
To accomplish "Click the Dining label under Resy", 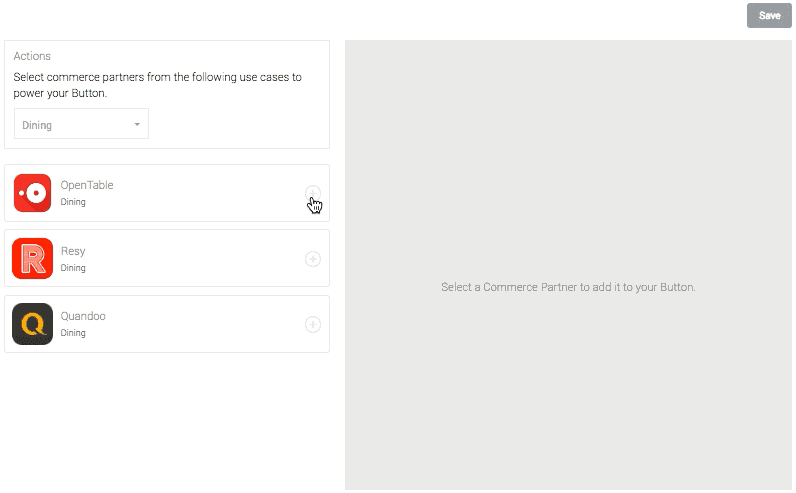I will point(73,268).
